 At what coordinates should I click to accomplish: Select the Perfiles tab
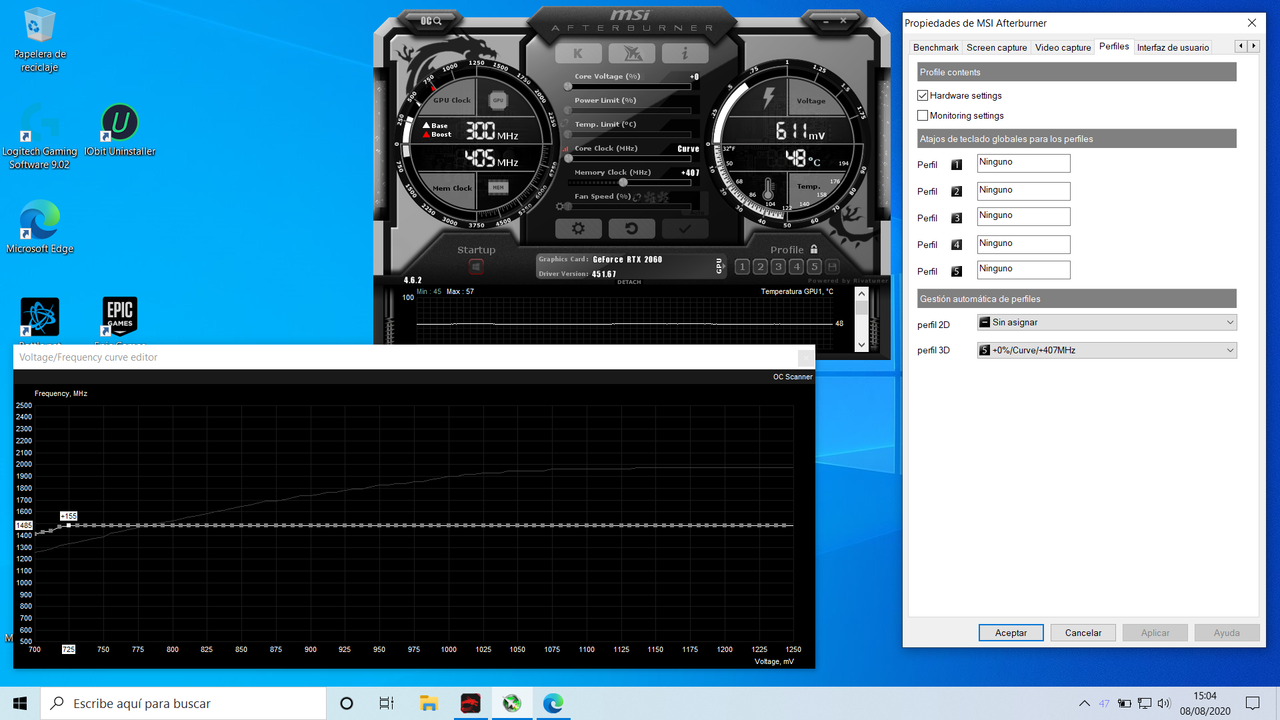1114,46
